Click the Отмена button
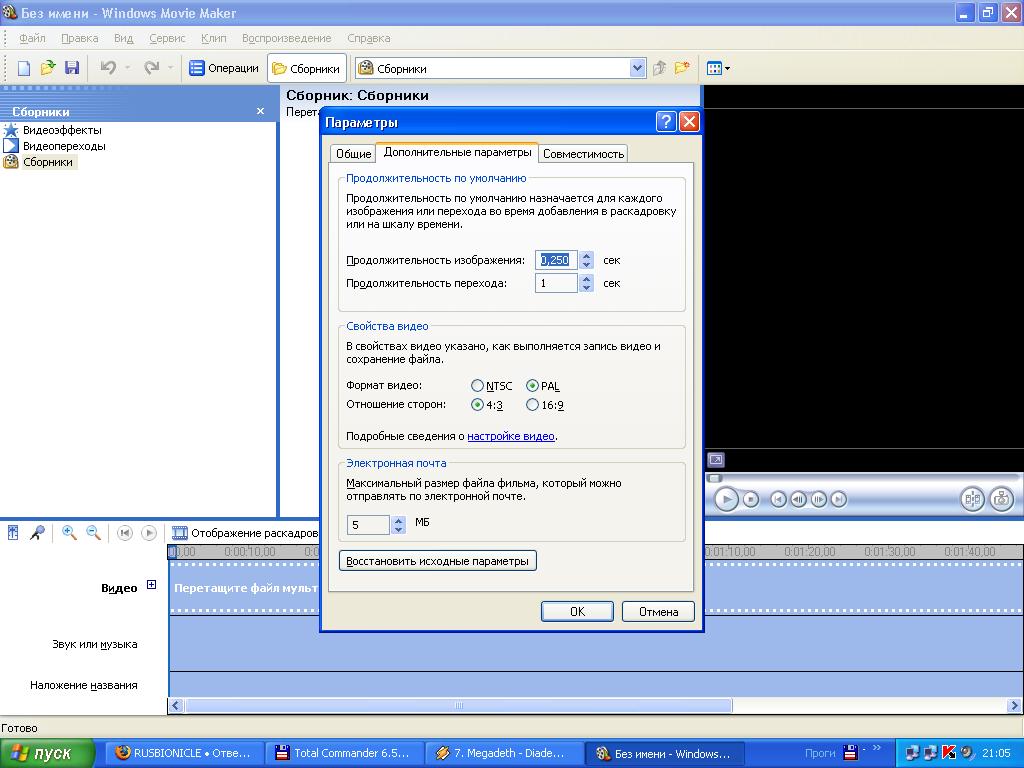This screenshot has width=1024, height=768. [x=658, y=611]
